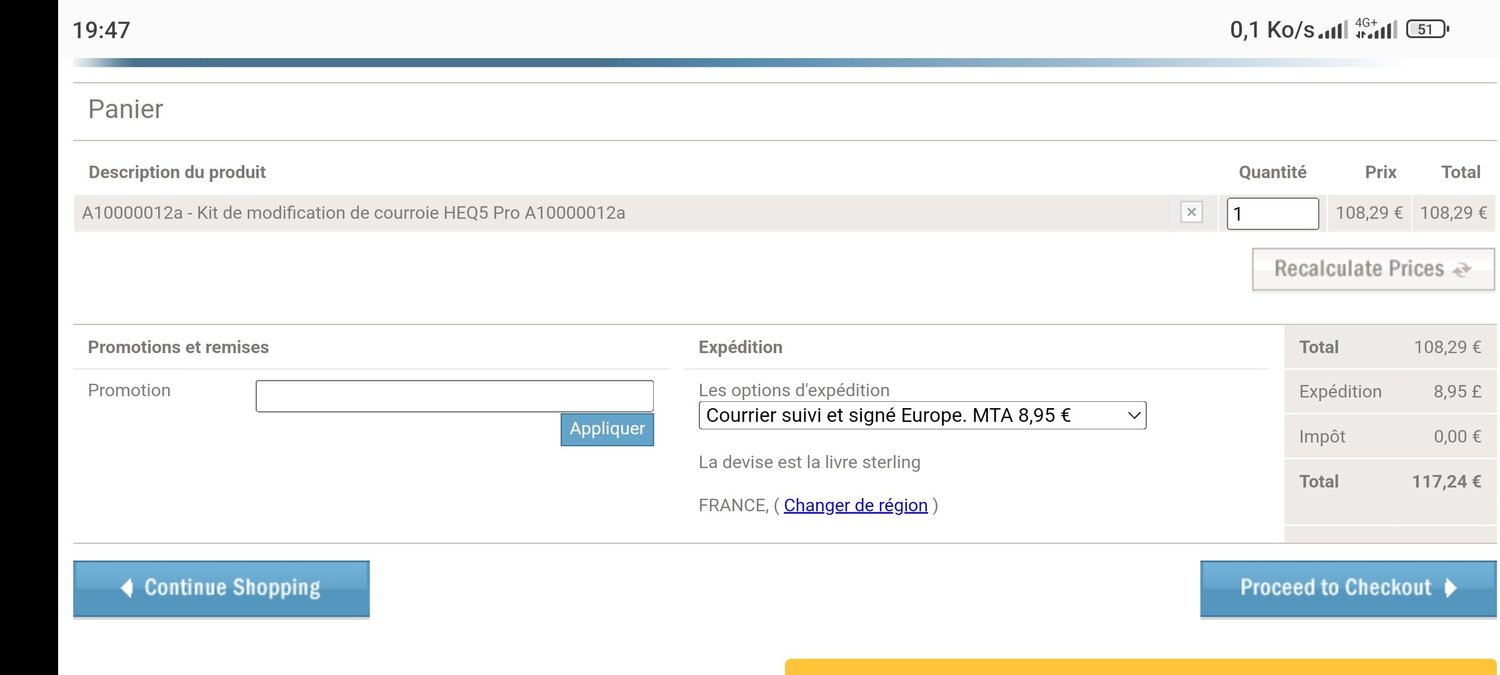Remove the HEQ5 Pro belt kit from cart
Screen dimensions: 1500x675
[x=1190, y=212]
